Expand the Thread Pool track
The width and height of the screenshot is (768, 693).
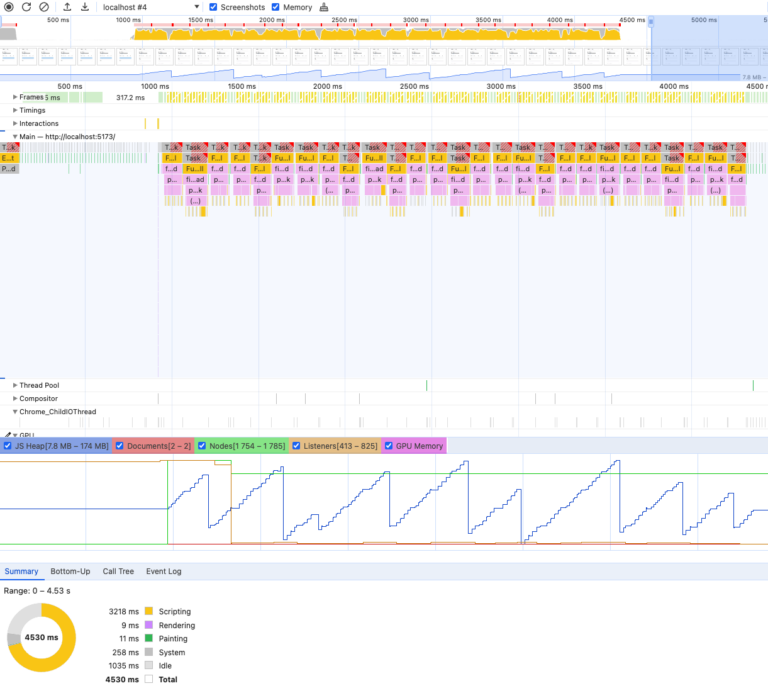15,385
